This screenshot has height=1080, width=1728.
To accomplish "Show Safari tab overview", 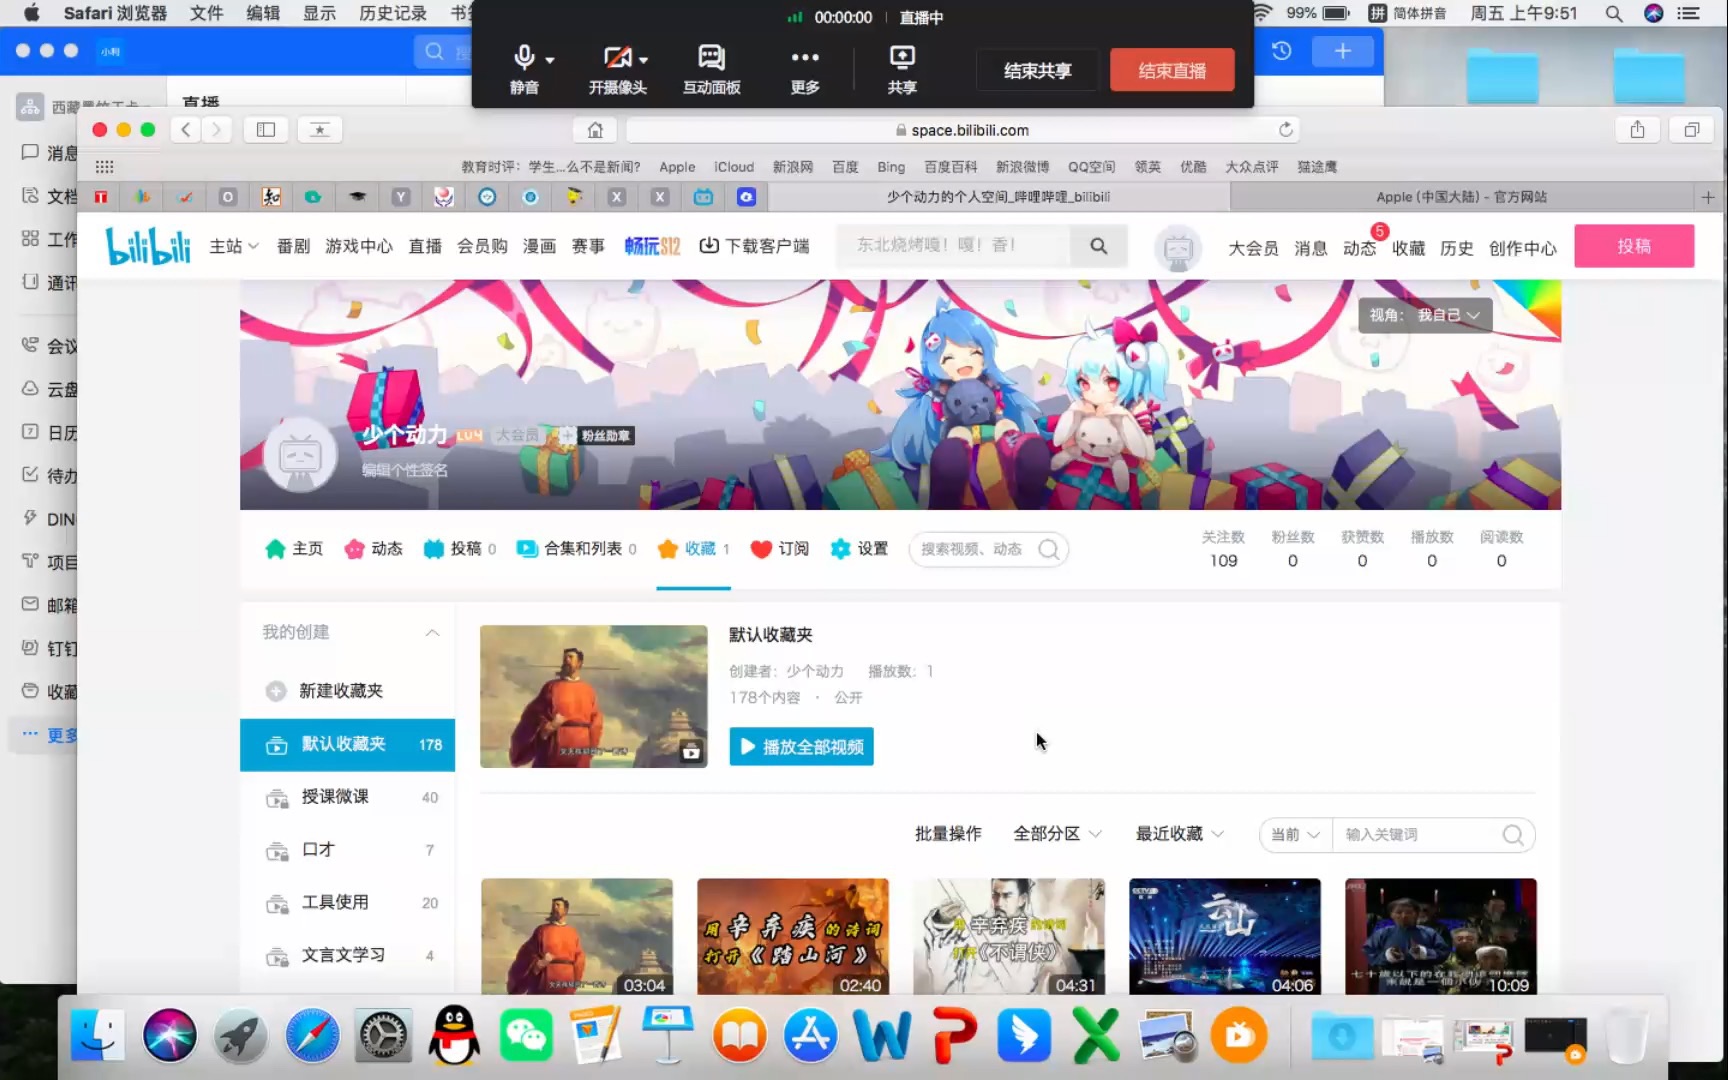I will tap(1692, 130).
